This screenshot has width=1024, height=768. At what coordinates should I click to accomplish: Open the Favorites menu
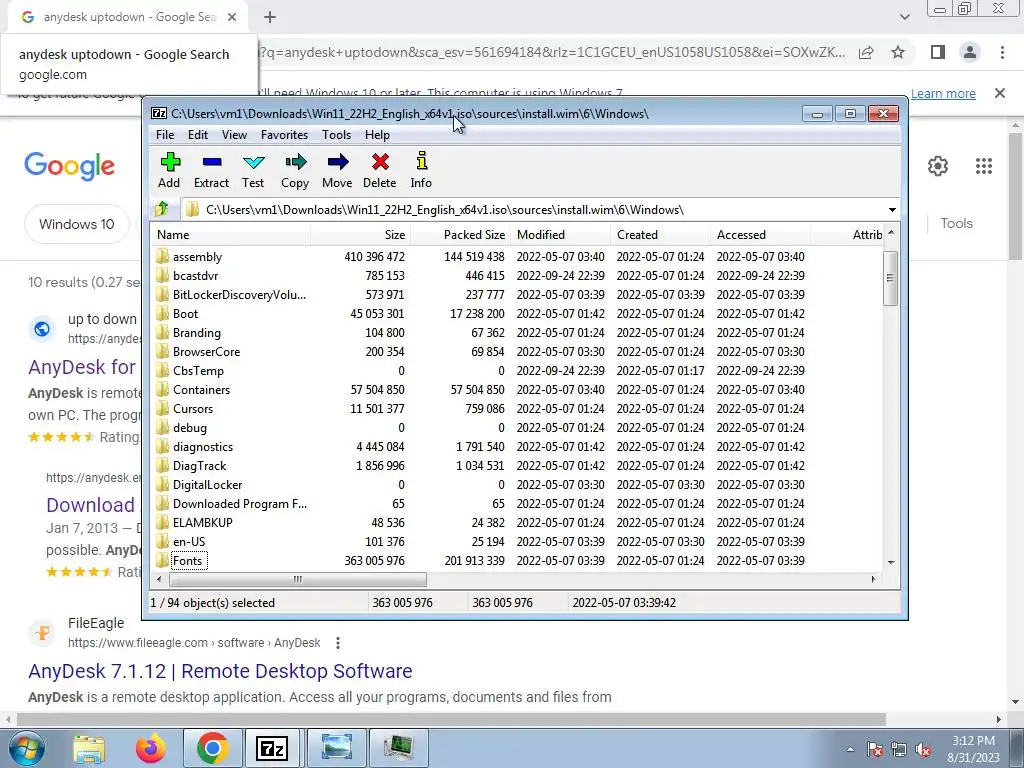click(x=284, y=135)
